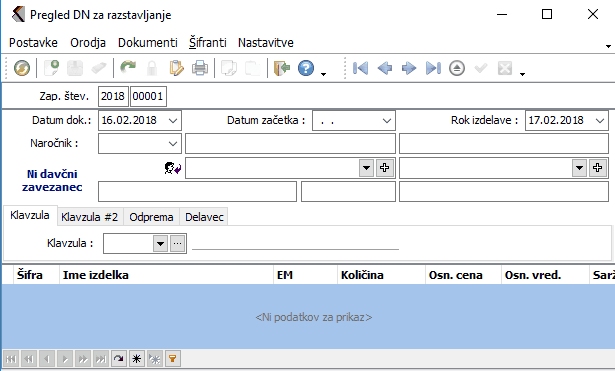Click left plus button to add address

tap(385, 168)
